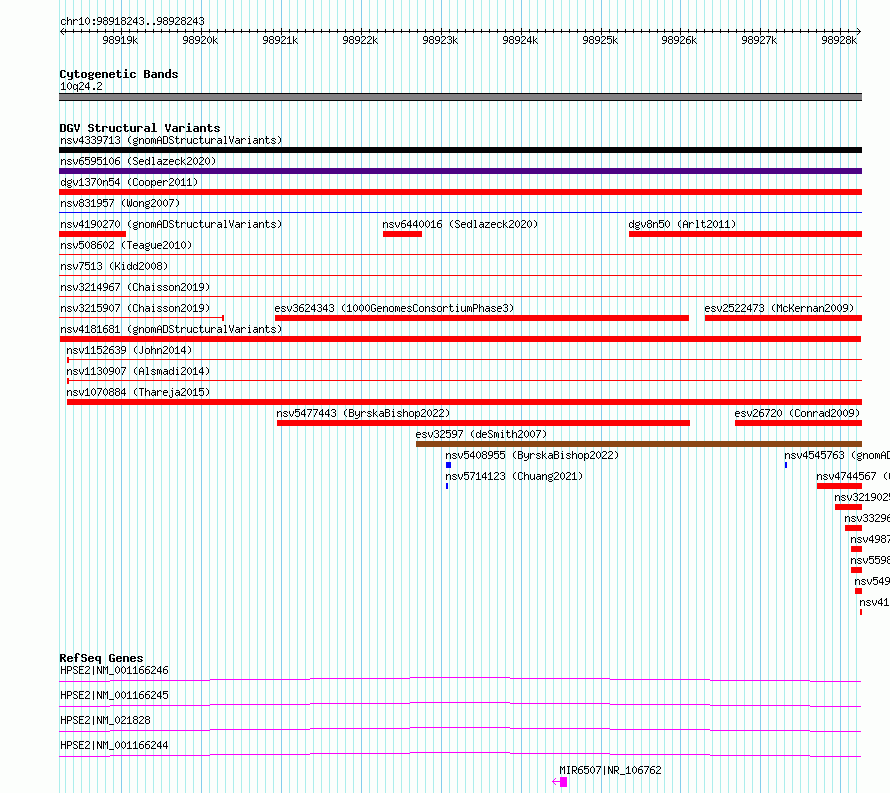Open the dgv1370n54 (Cooper2011) variant label

[x=129, y=182]
